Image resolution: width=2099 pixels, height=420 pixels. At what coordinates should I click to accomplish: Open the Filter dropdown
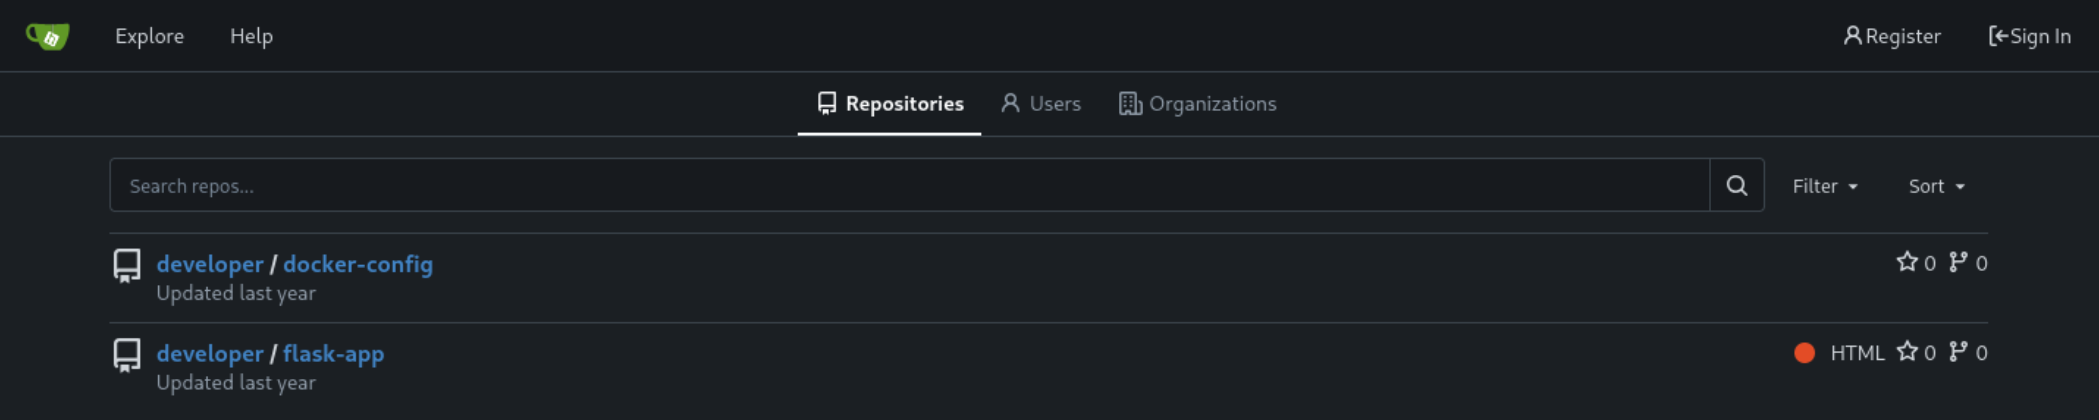click(1825, 186)
